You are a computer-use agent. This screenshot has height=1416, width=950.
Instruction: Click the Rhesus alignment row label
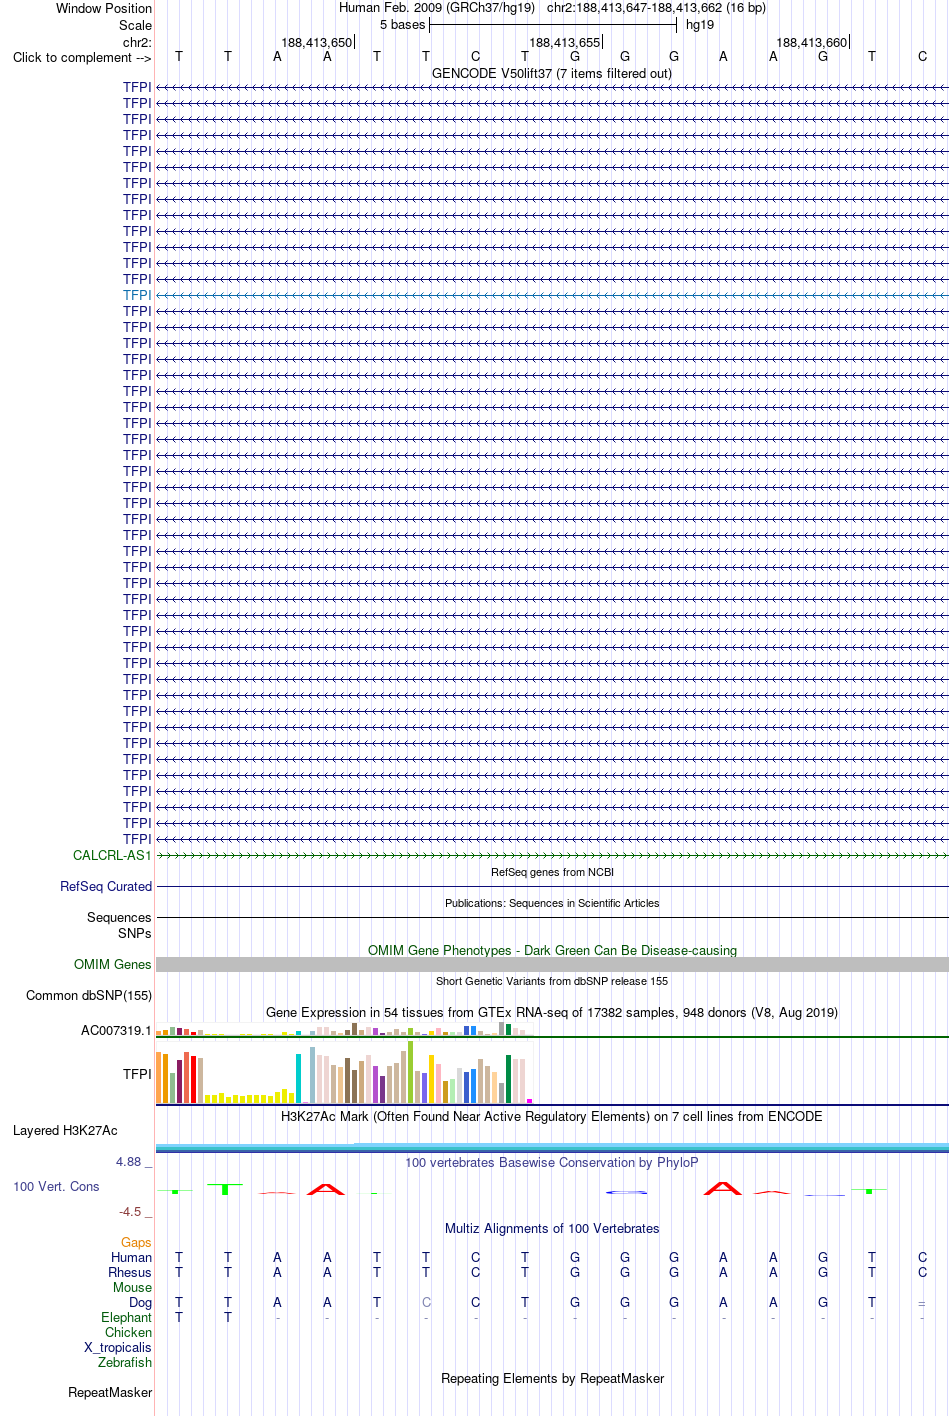click(130, 1272)
